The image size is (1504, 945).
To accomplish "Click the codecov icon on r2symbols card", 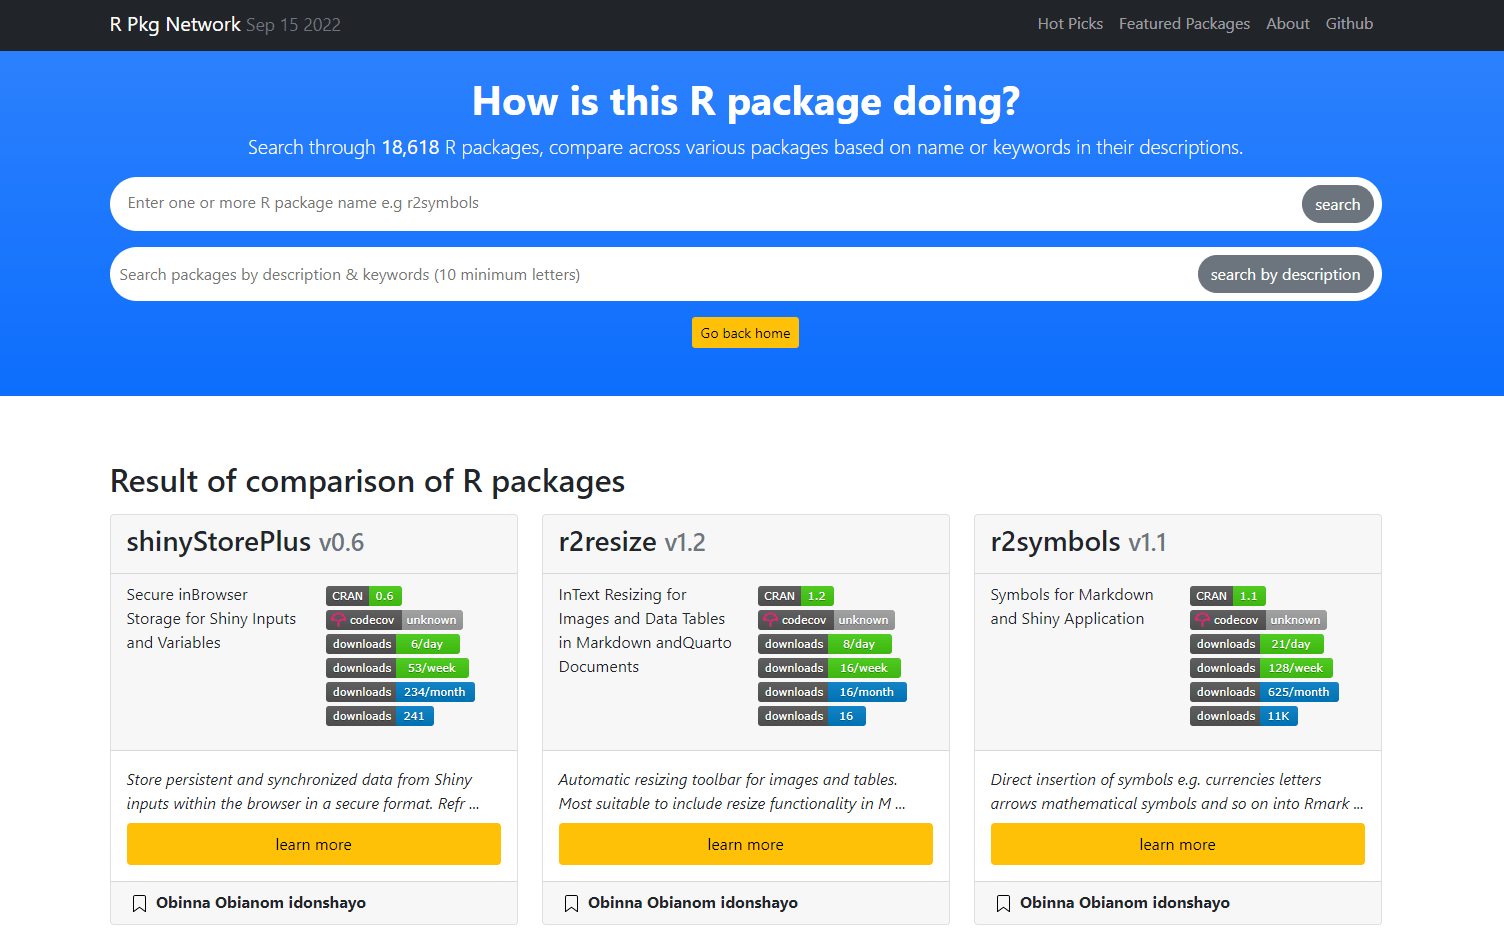I will [1201, 619].
